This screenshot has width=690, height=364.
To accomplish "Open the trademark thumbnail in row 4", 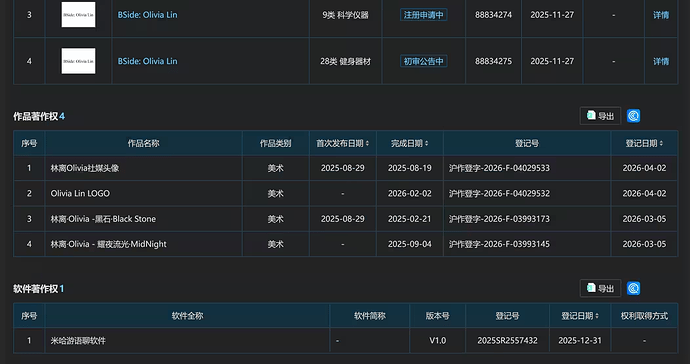I will pos(78,61).
